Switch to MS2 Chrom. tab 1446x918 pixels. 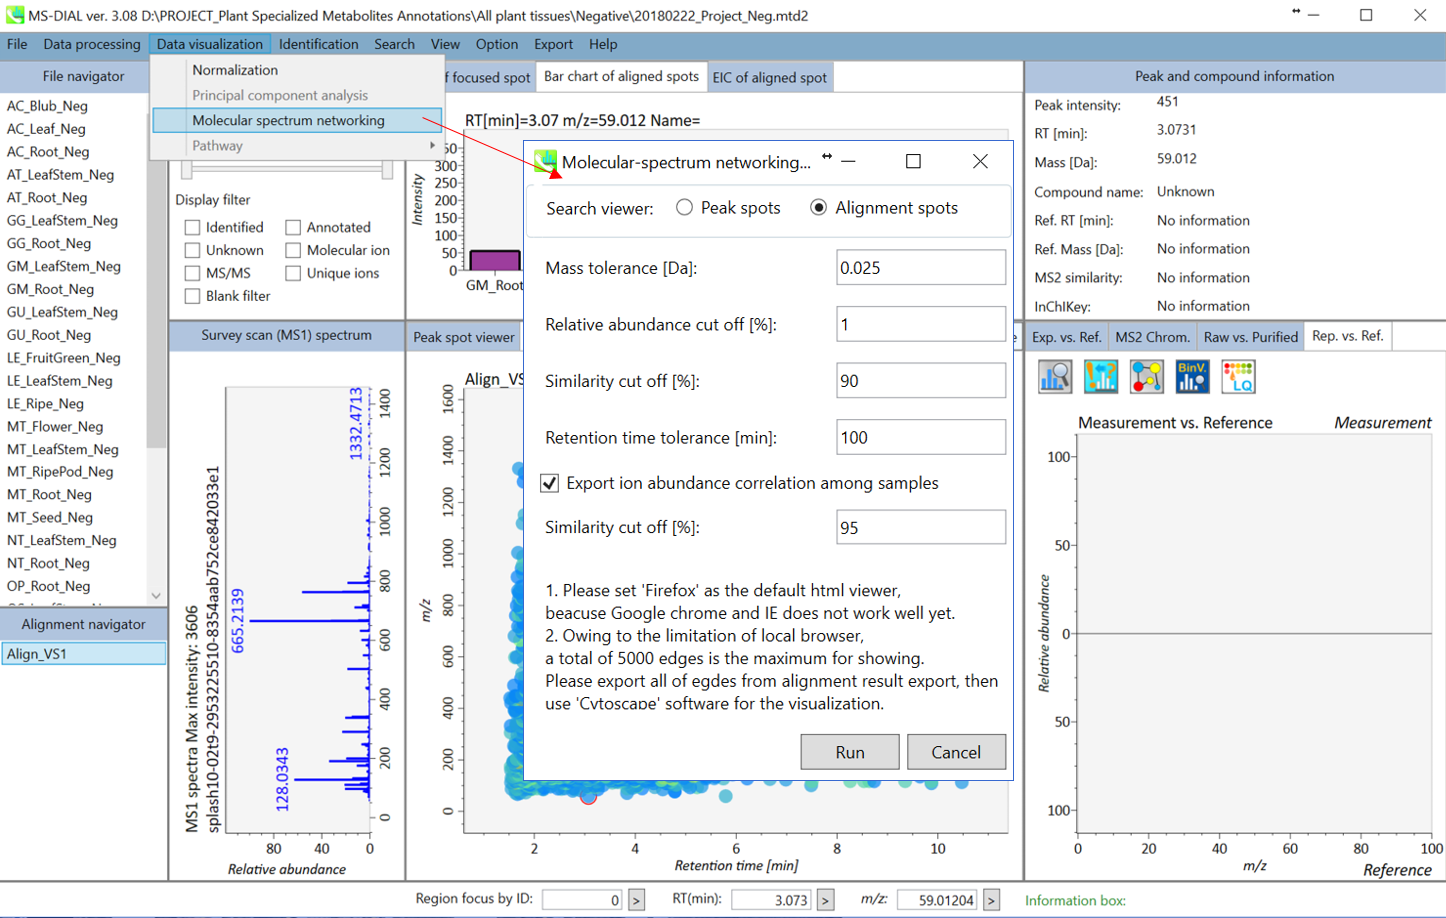(1152, 337)
